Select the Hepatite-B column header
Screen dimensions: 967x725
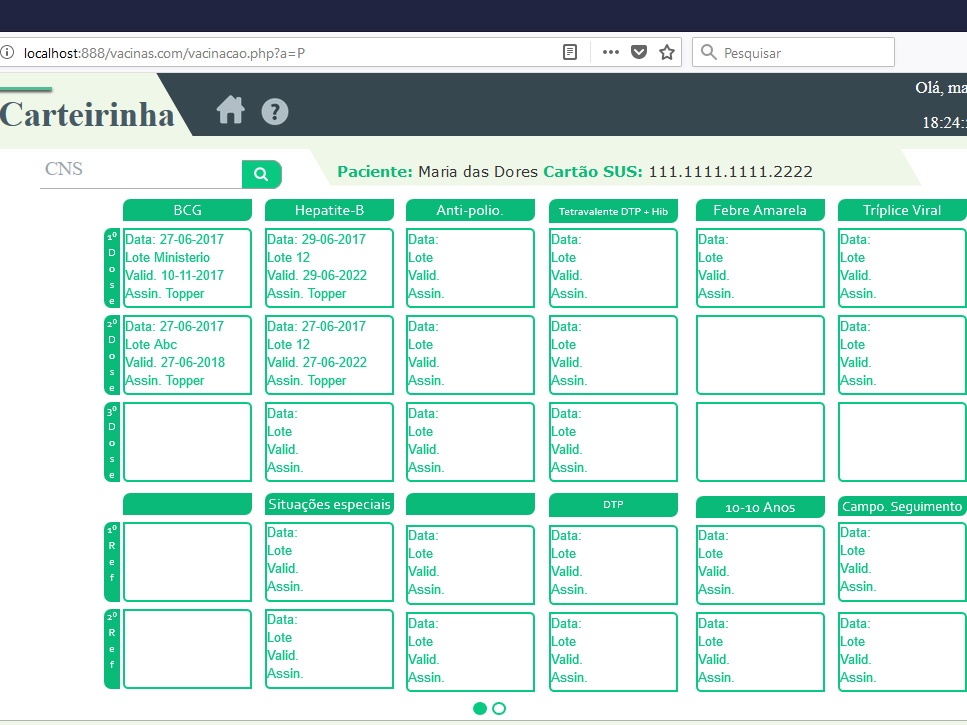(329, 210)
